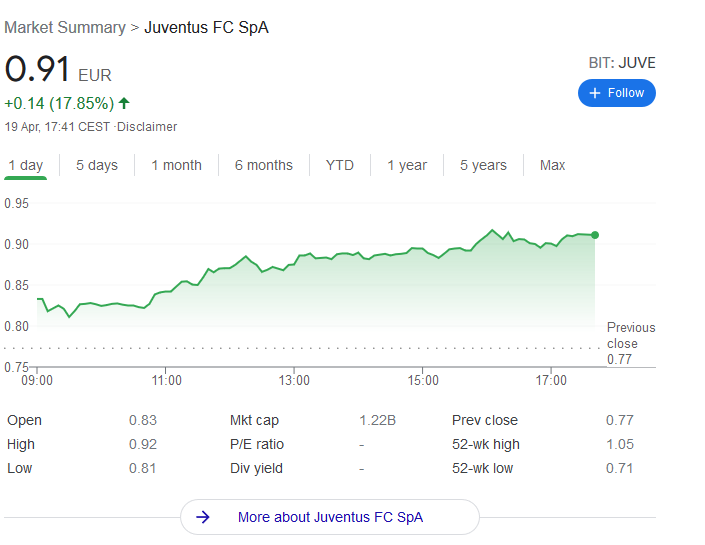Click the 09:00 time axis label
Screen dimensions: 705x545
pyautogui.click(x=37, y=380)
